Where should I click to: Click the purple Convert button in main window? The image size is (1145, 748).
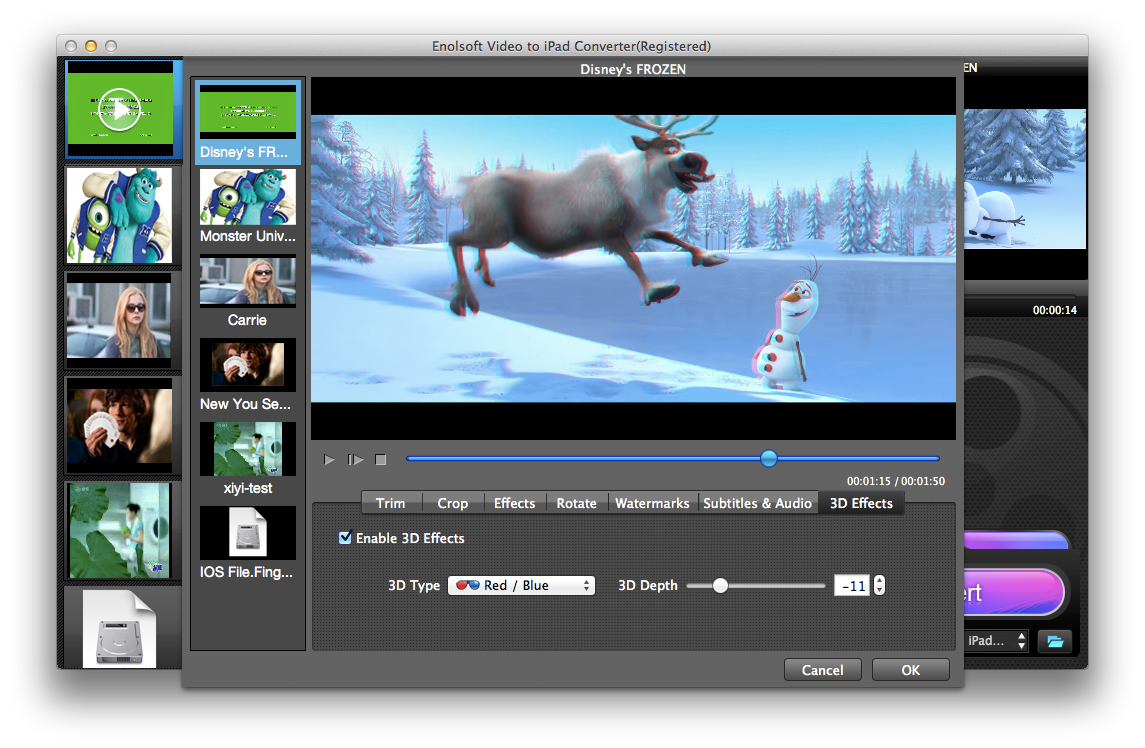(1014, 592)
